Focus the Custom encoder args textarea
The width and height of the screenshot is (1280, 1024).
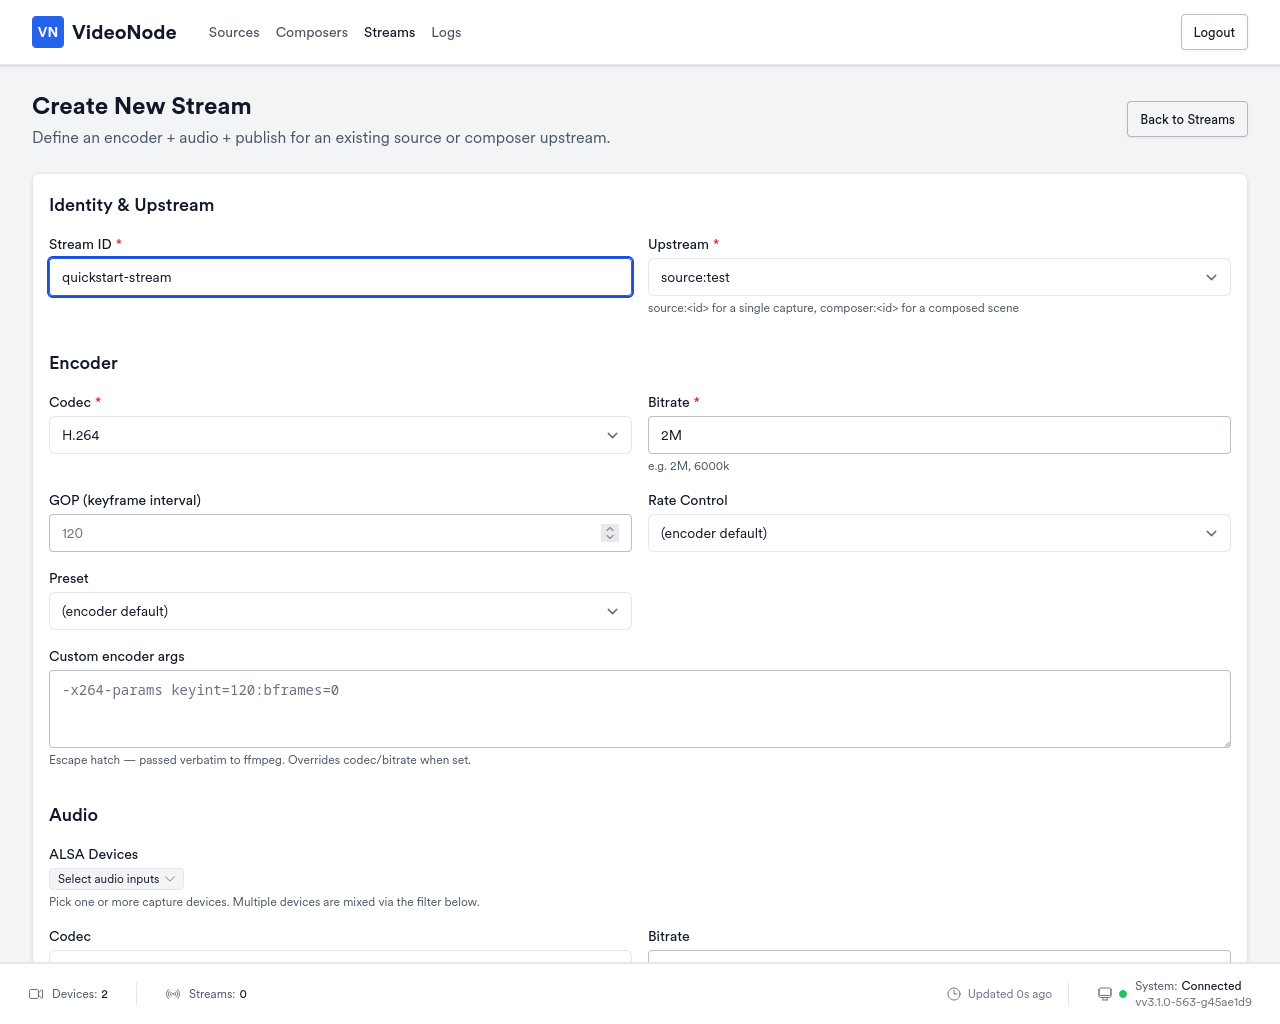pos(640,709)
